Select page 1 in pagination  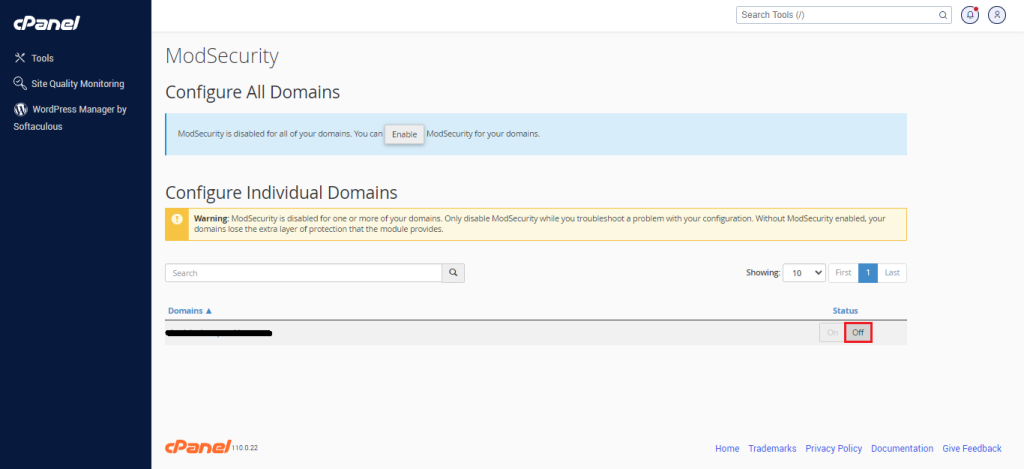(868, 273)
